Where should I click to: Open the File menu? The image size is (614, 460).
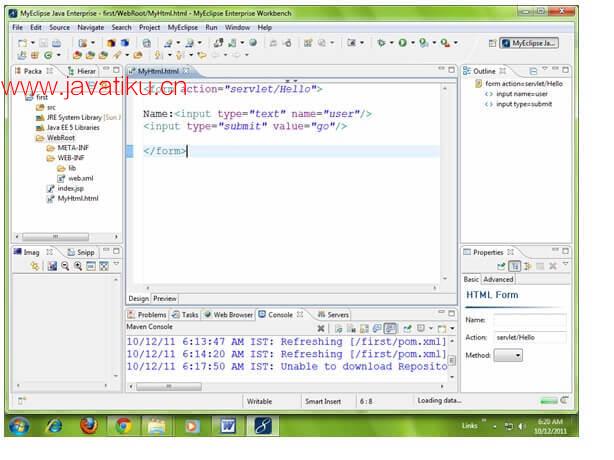(18, 27)
